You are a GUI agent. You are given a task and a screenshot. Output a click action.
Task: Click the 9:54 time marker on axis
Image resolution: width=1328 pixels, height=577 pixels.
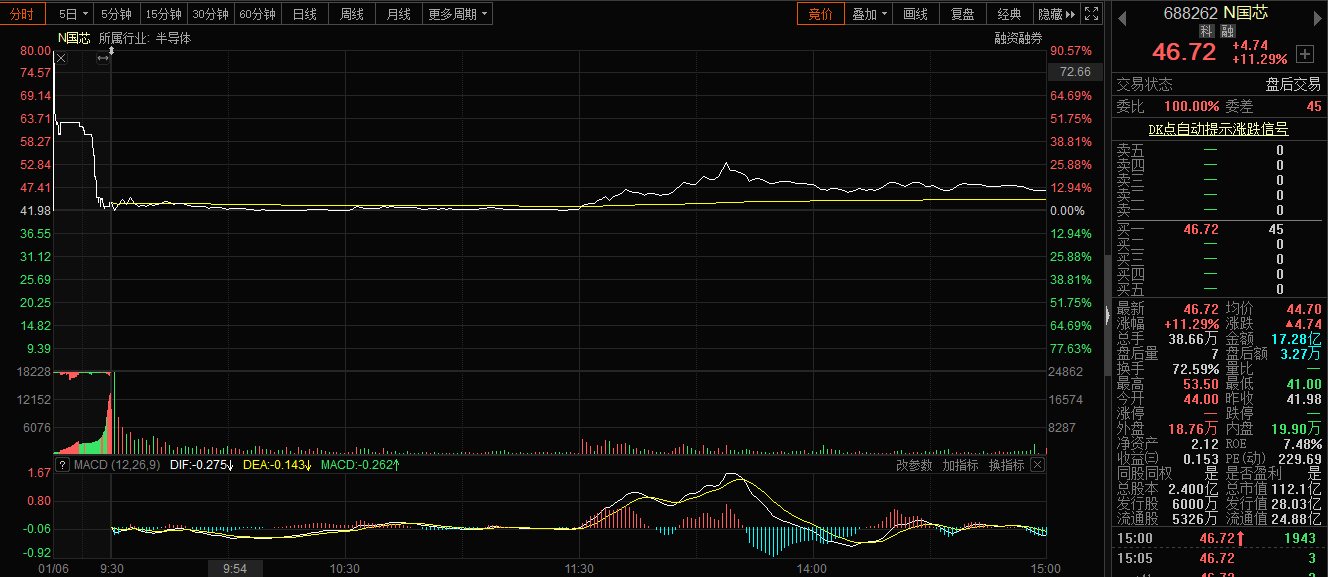pos(235,568)
